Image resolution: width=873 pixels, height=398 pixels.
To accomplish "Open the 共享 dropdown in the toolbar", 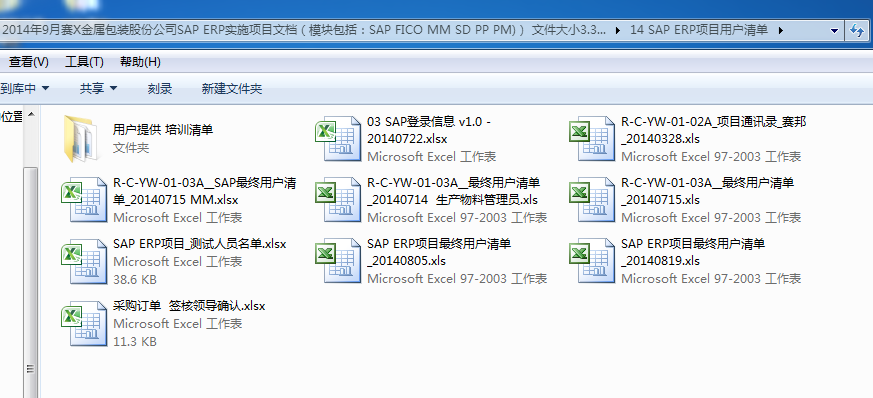I will [98, 88].
